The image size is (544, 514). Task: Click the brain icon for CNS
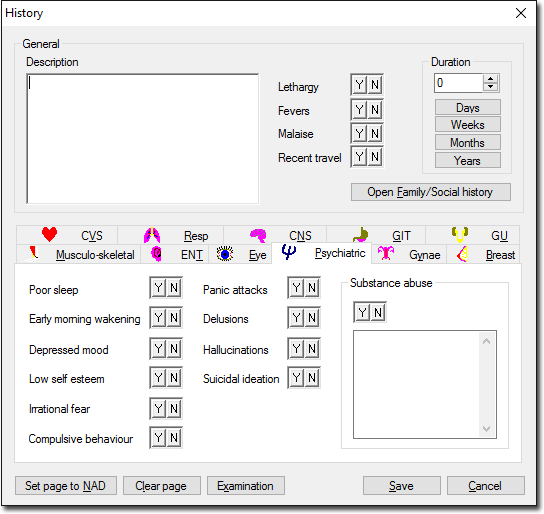tap(258, 235)
